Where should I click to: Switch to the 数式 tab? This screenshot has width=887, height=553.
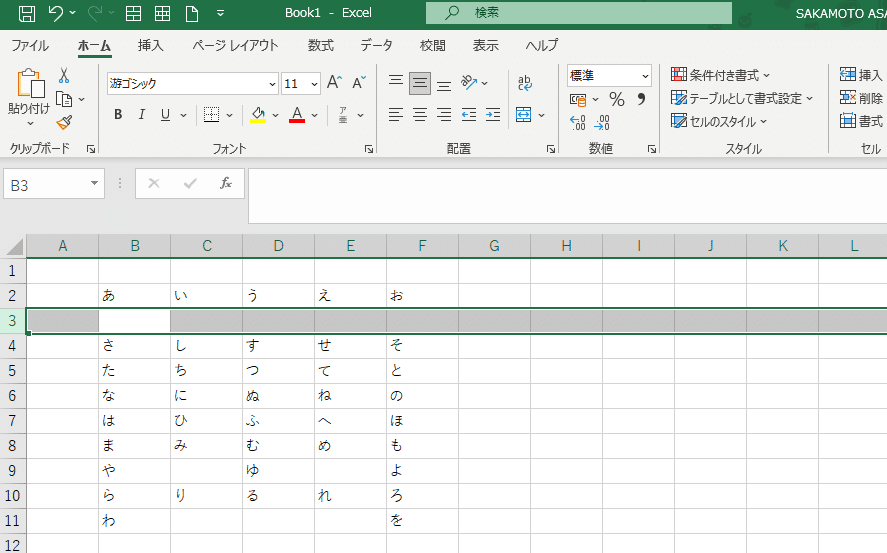(x=321, y=45)
